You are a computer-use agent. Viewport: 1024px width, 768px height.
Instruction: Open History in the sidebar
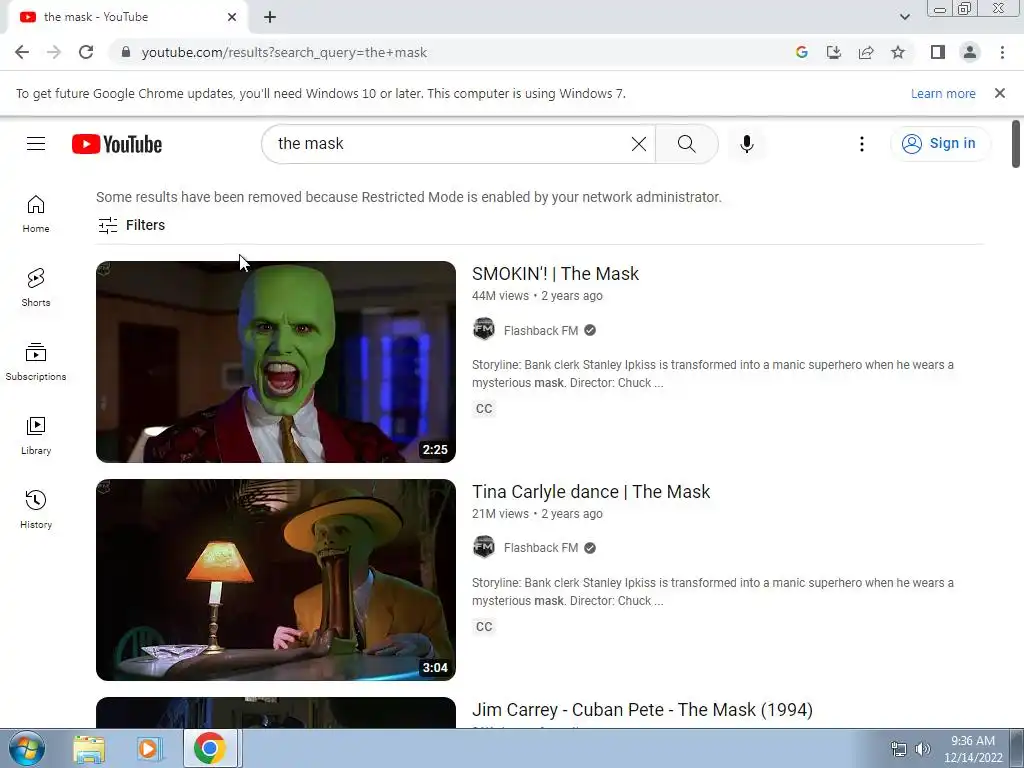point(36,509)
